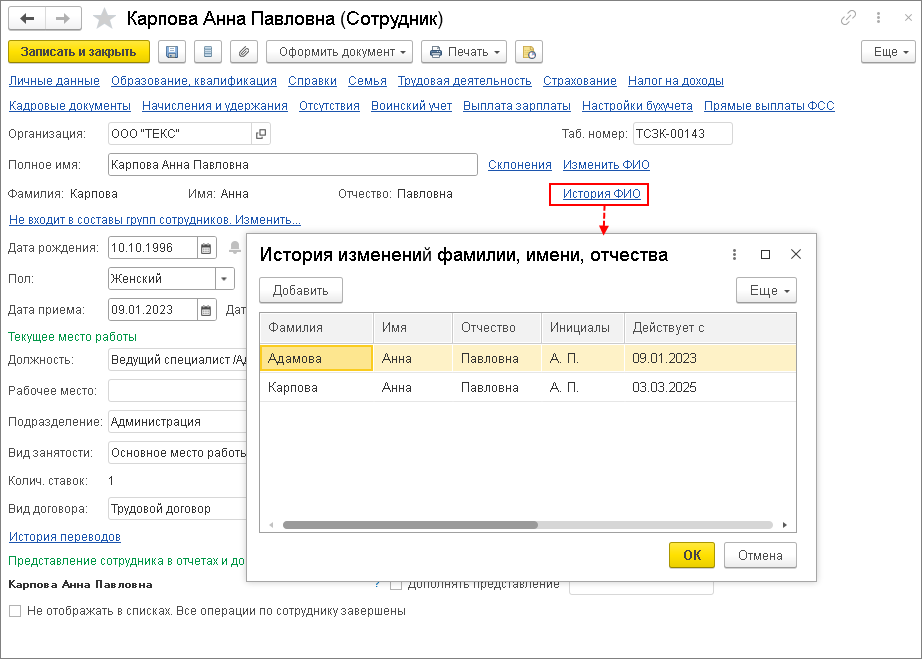Go to 'Справки' section

(312, 81)
